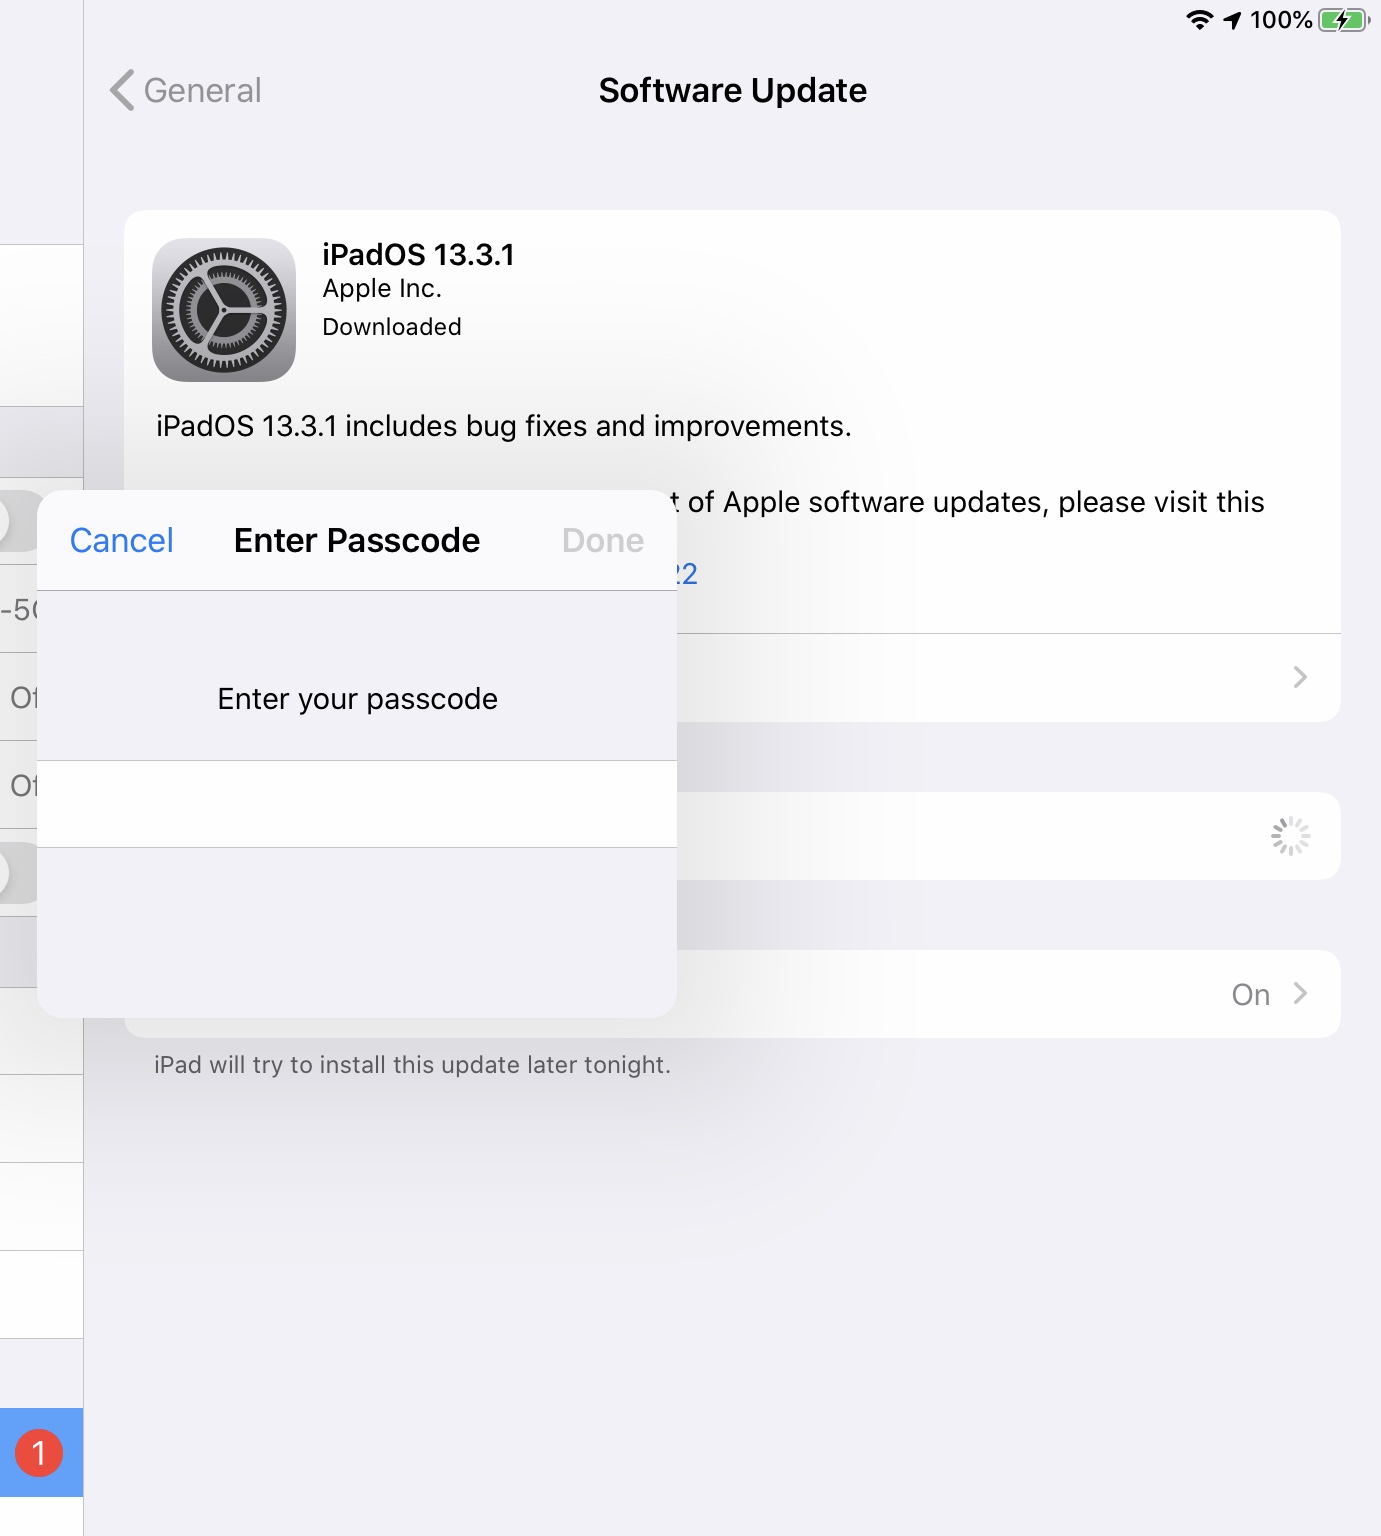
Task: Tap the iPadOS 13.3.1 settings gear icon
Action: (x=224, y=310)
